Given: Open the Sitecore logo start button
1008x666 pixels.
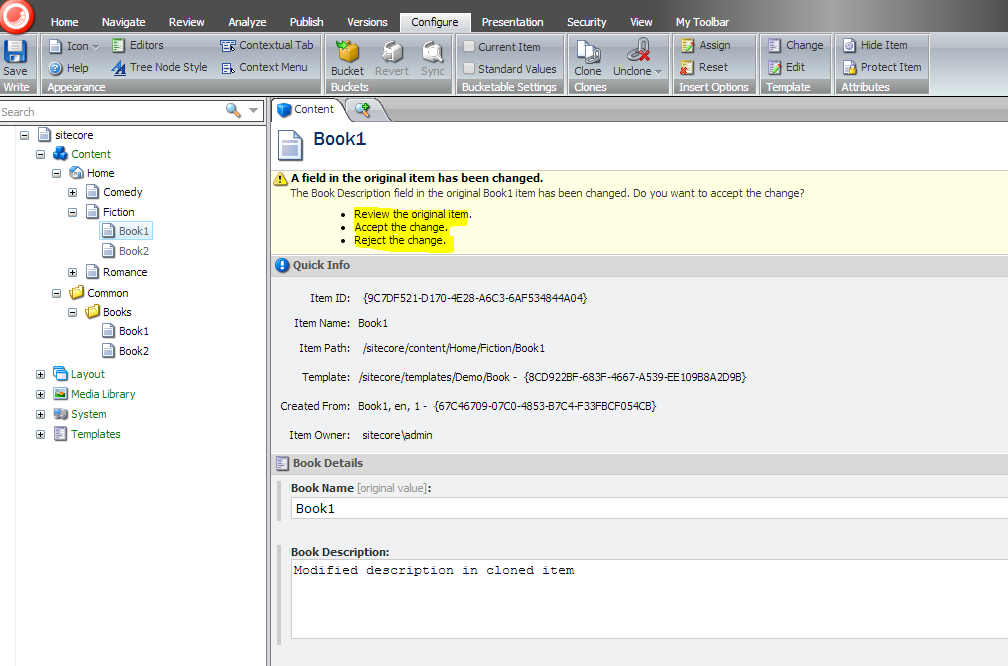Looking at the screenshot, I should 16,16.
